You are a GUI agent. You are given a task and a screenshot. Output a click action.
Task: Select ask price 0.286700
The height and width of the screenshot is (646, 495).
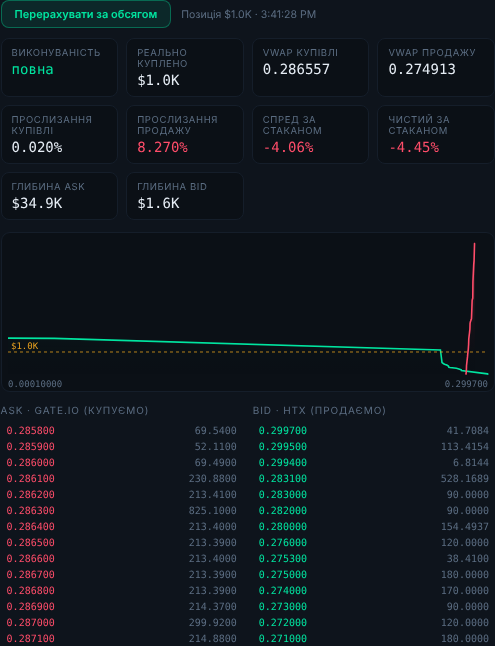[30, 574]
